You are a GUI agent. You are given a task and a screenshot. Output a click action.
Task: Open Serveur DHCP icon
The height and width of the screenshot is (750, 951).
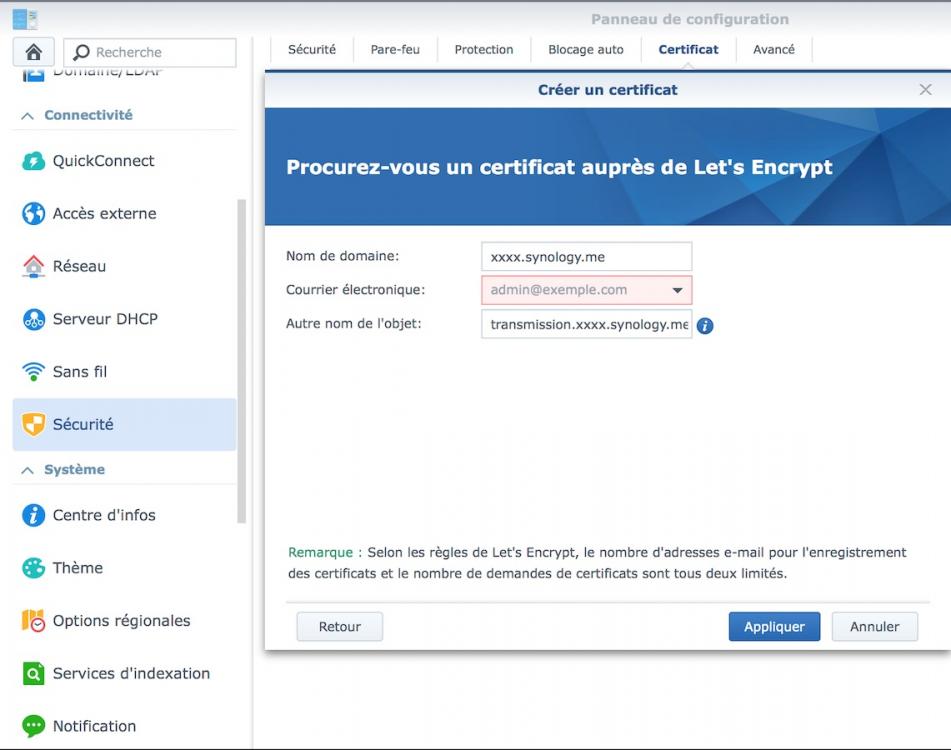[x=34, y=319]
